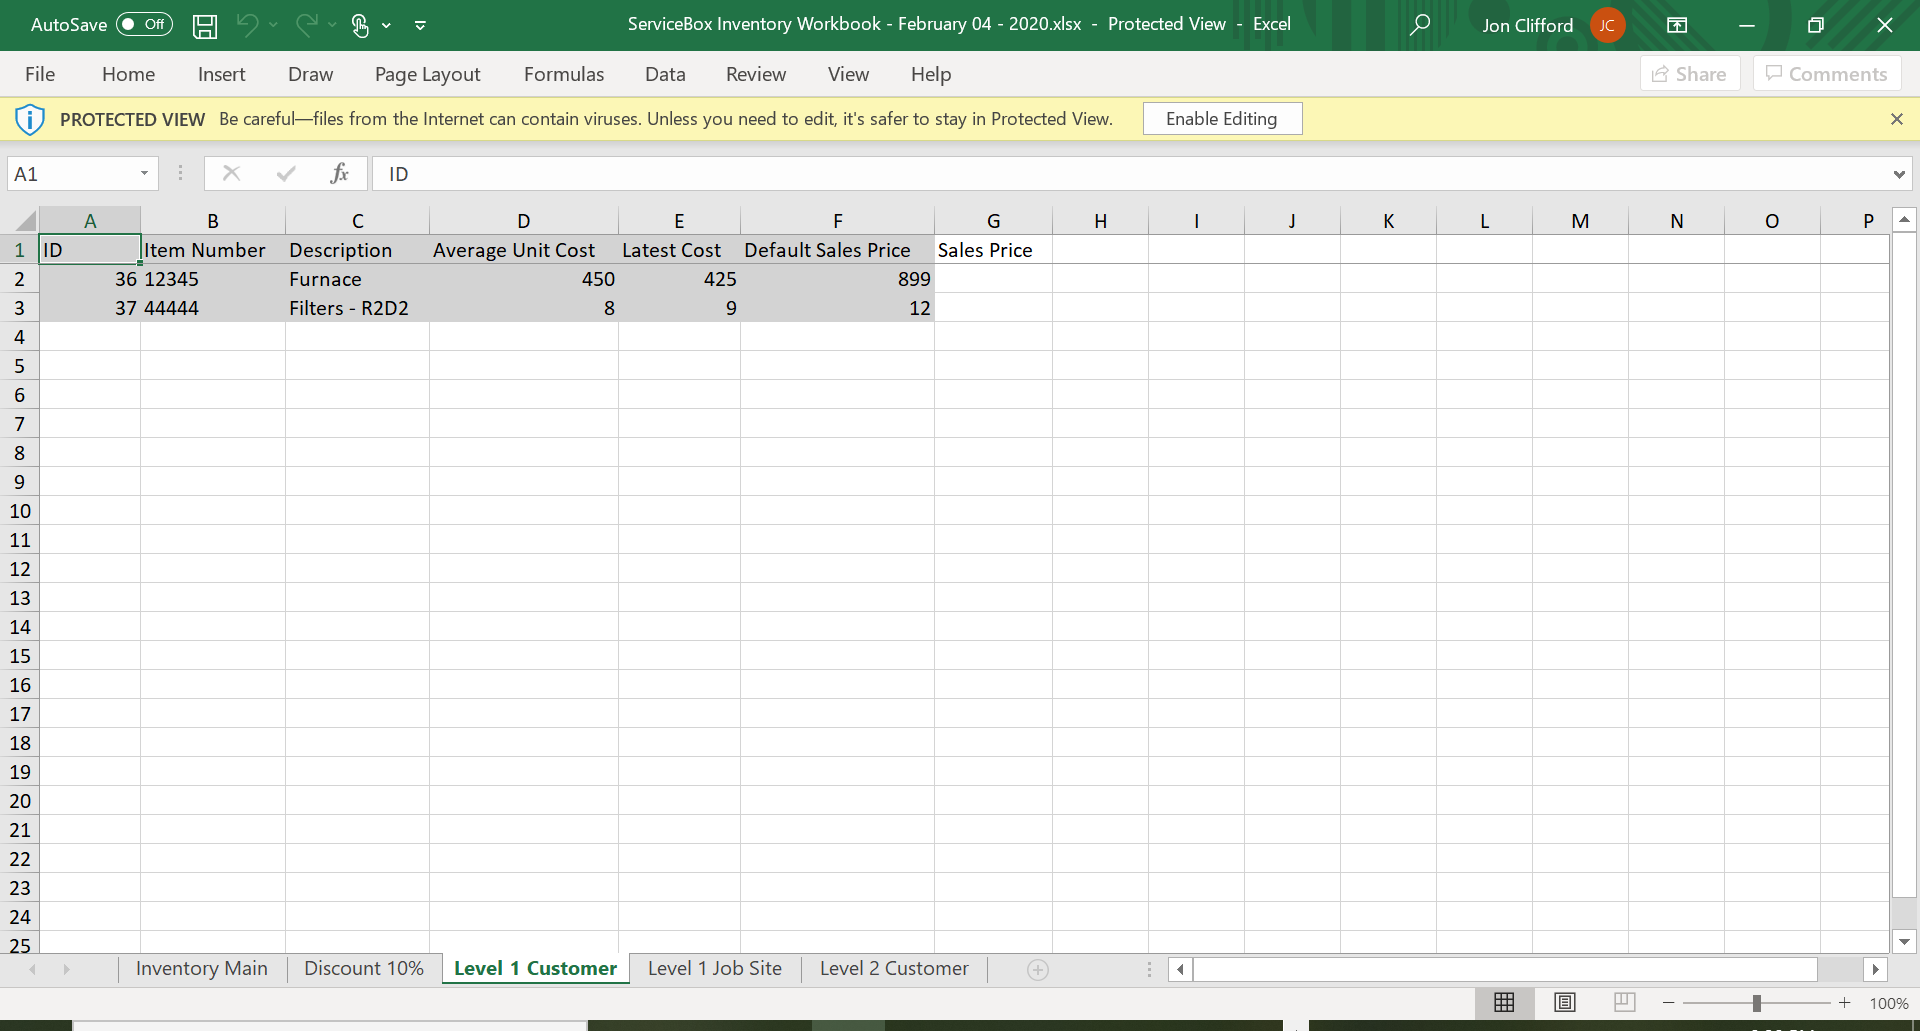This screenshot has height=1031, width=1920.
Task: Open the Review ribbon tab
Action: tap(756, 74)
